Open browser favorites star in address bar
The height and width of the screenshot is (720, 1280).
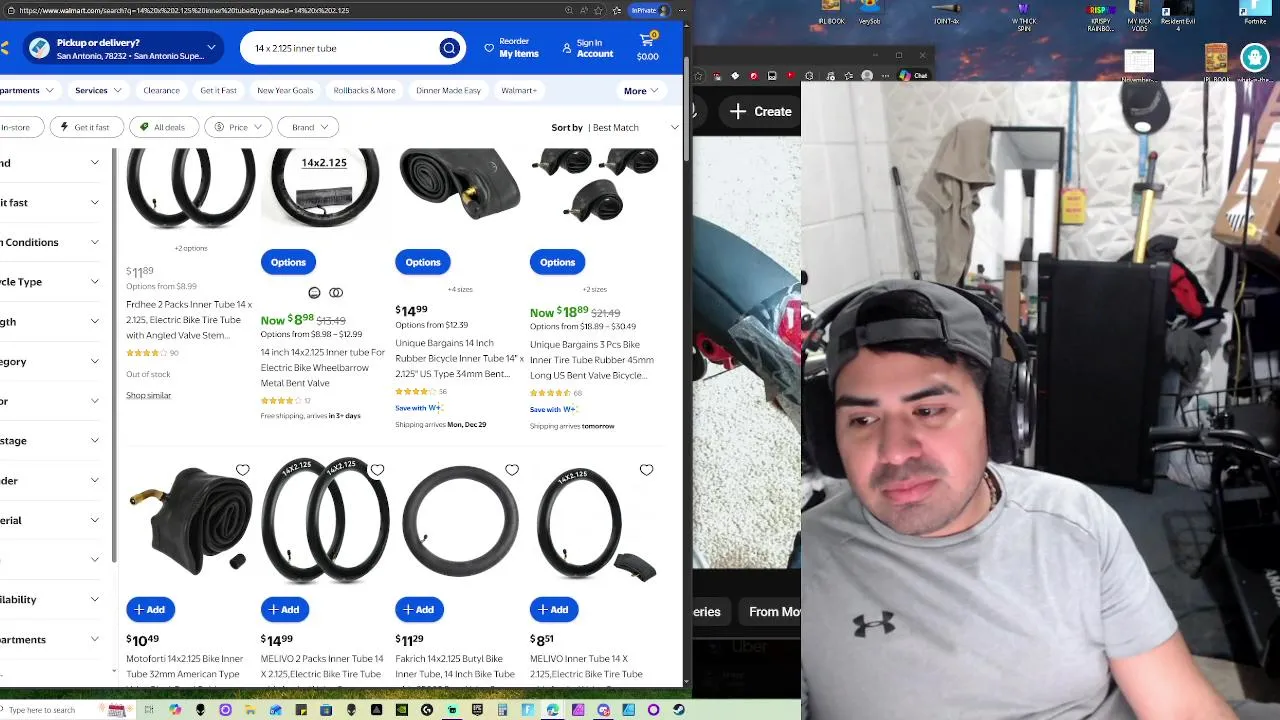click(599, 10)
